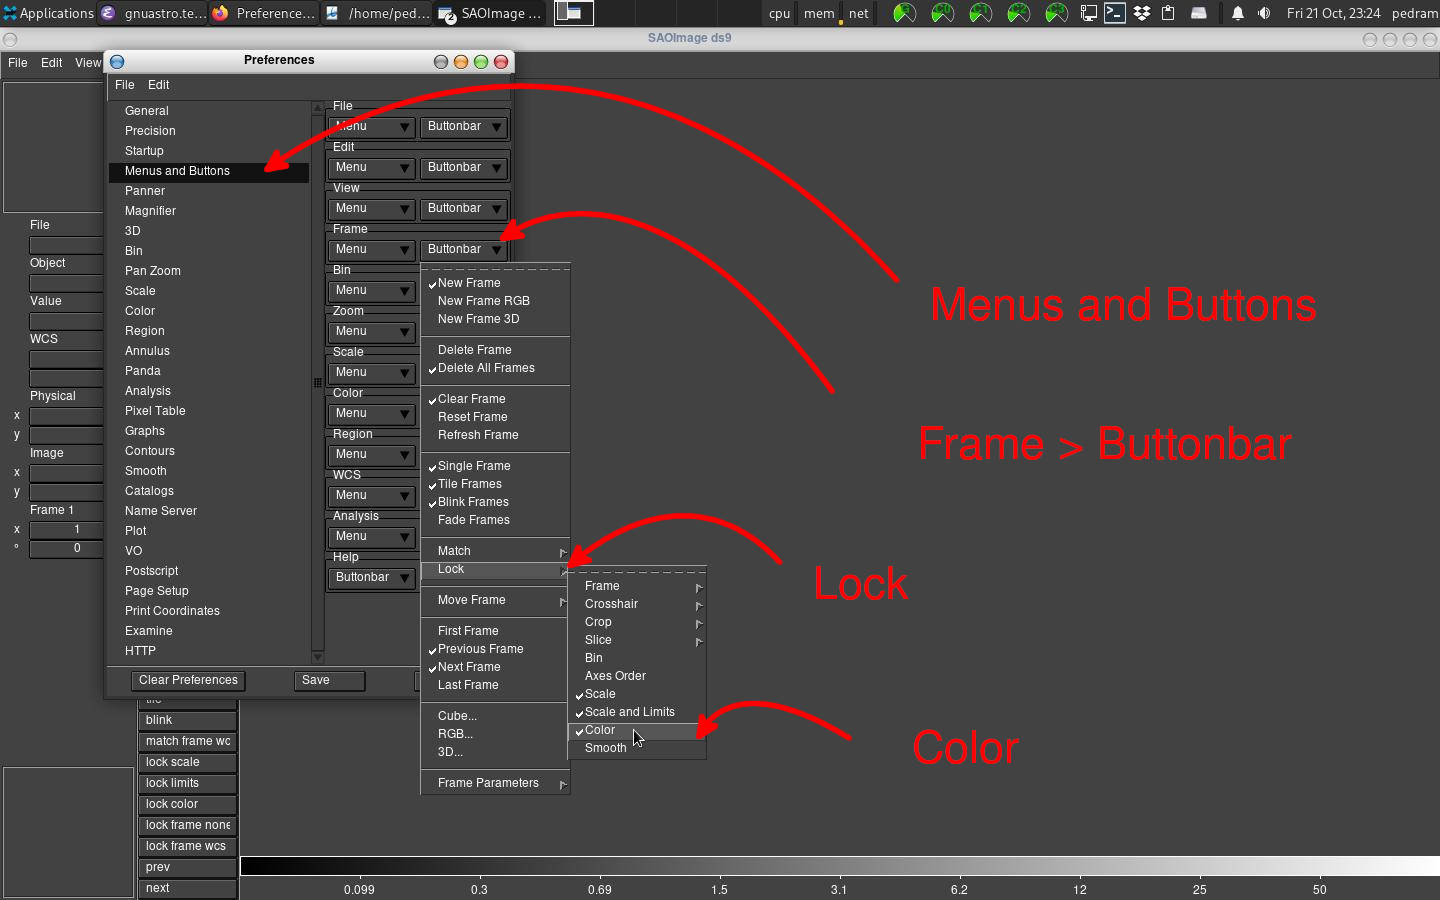Open the Edit menu in Preferences

click(158, 85)
